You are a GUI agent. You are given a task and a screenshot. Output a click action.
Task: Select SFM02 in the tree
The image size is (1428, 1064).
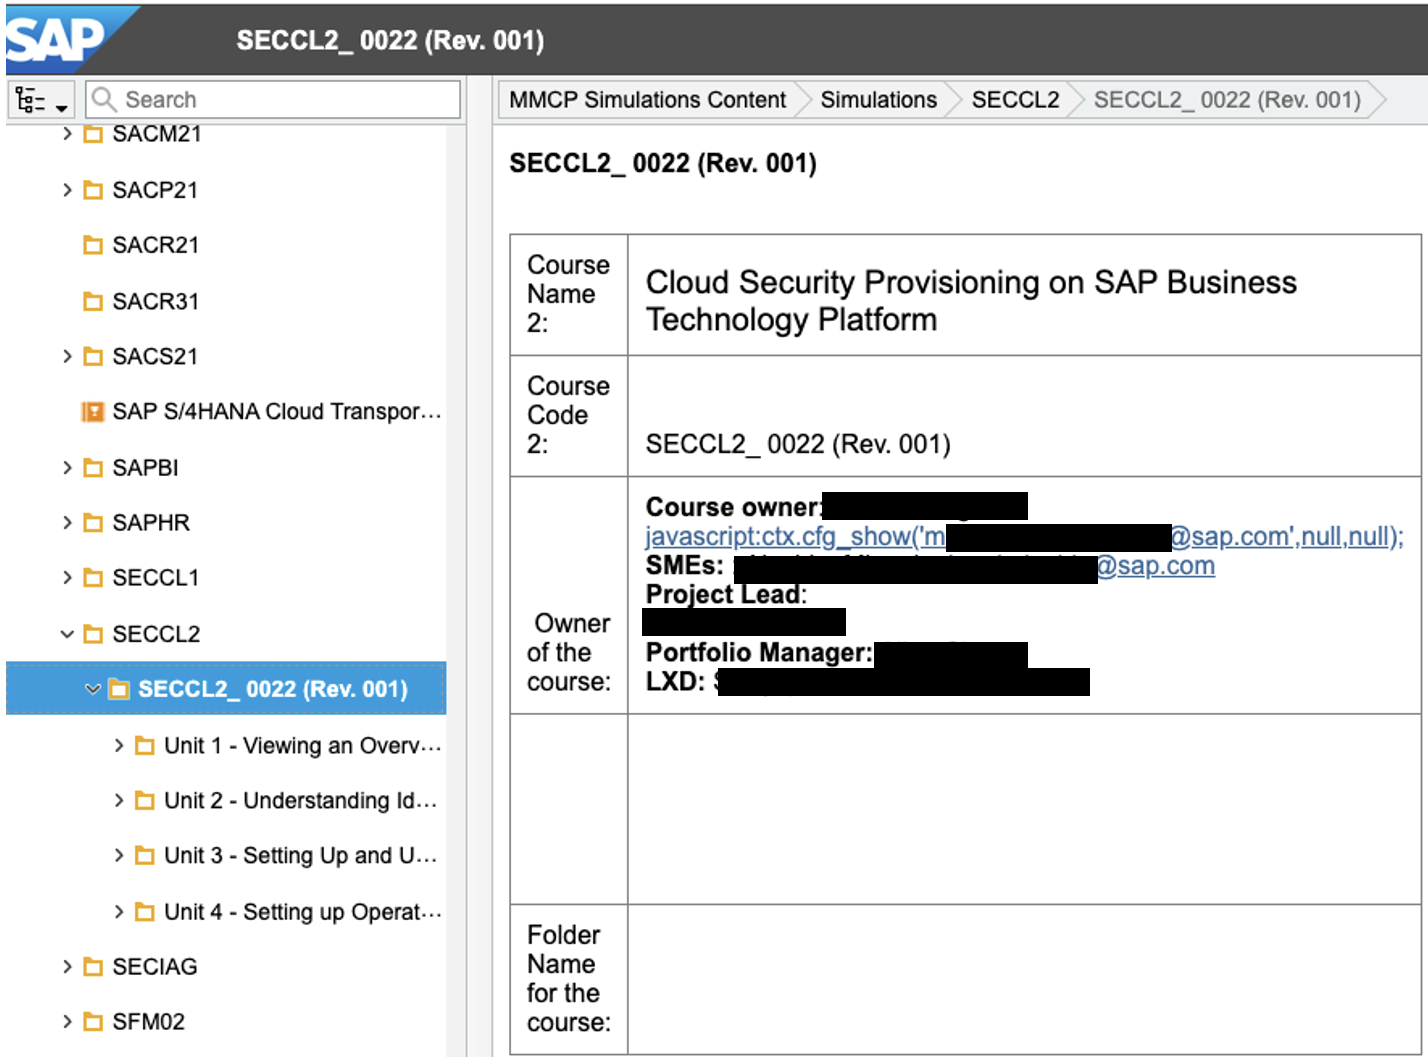pyautogui.click(x=148, y=1021)
